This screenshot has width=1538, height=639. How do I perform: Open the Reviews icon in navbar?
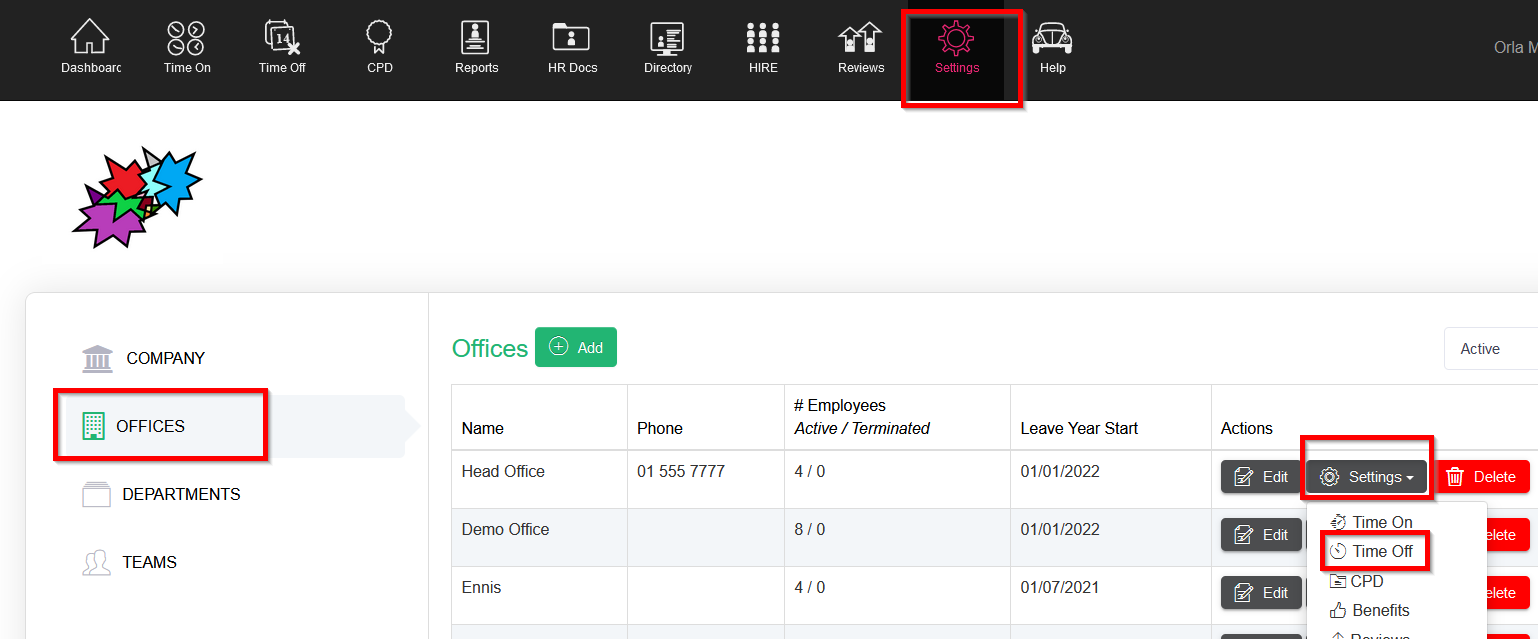(x=860, y=40)
